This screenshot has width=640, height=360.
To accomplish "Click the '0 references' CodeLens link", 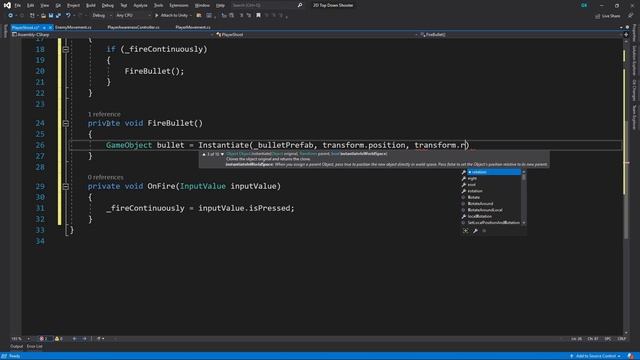I will pyautogui.click(x=105, y=177).
